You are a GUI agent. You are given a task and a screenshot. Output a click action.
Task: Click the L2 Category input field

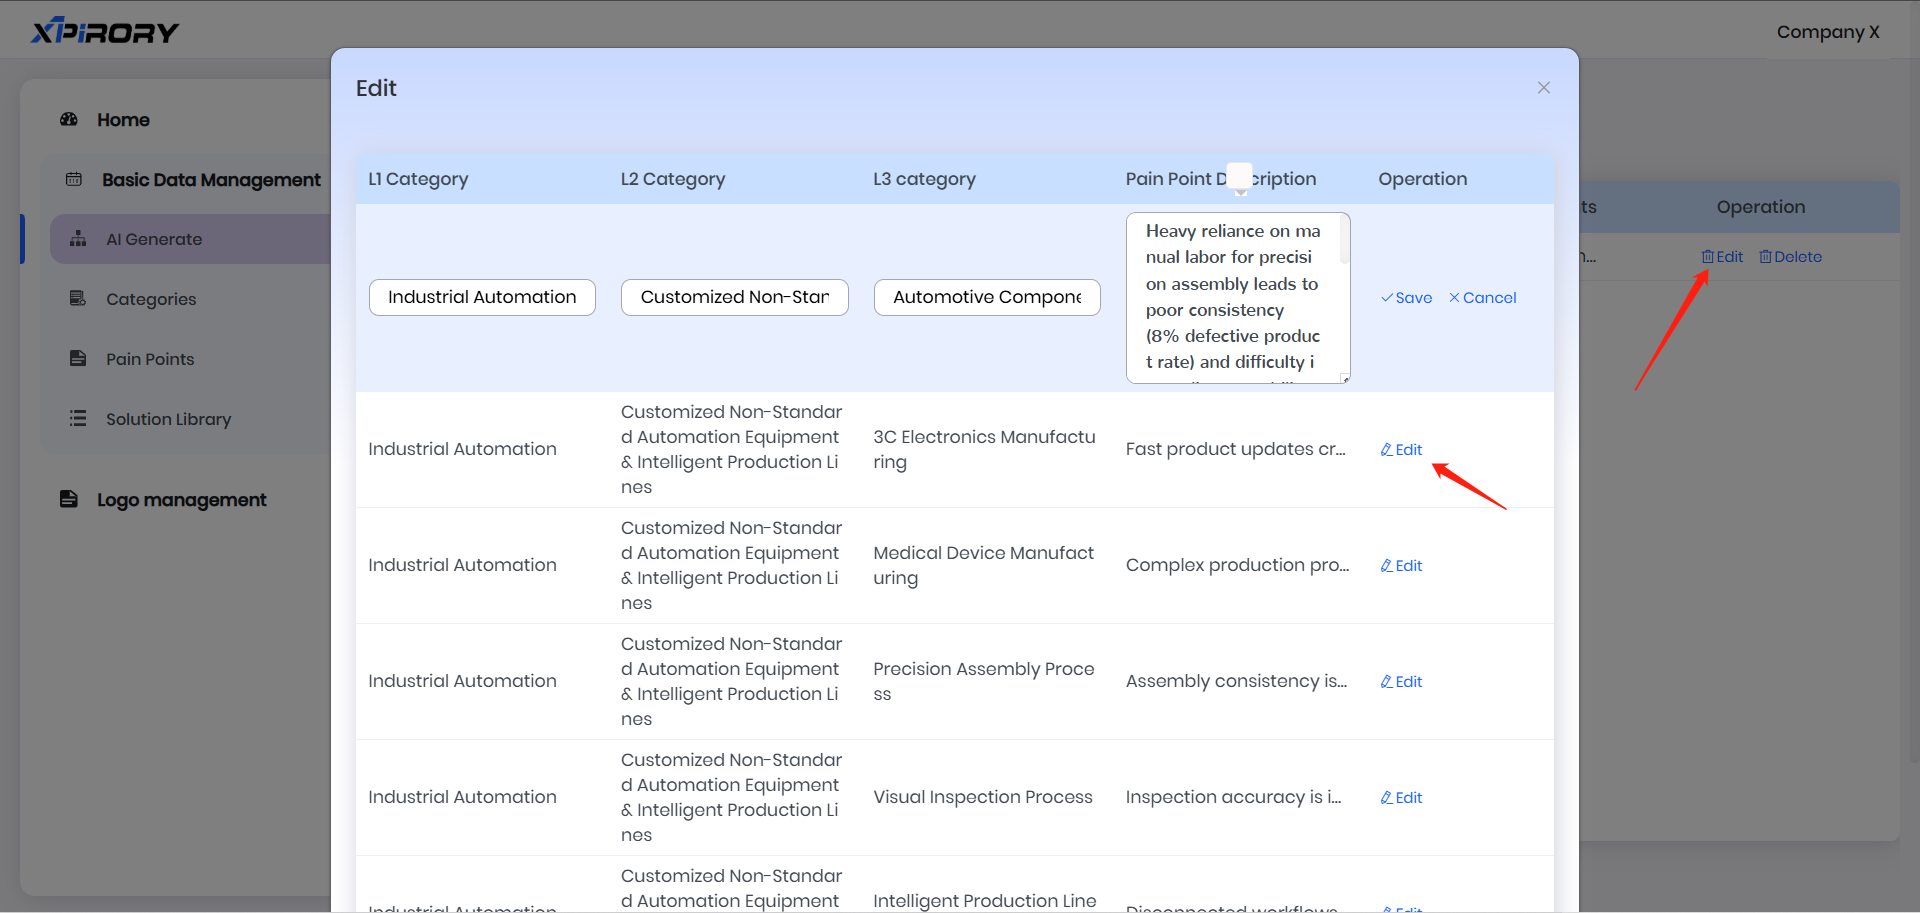click(734, 298)
